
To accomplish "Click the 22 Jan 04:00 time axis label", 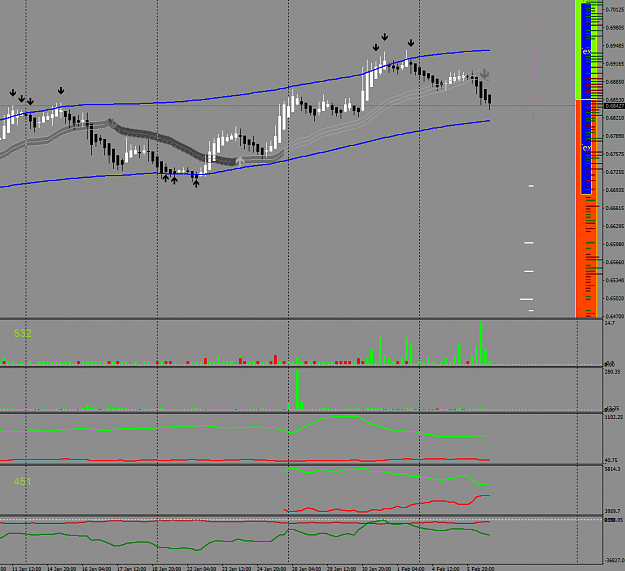I will coord(201,569).
